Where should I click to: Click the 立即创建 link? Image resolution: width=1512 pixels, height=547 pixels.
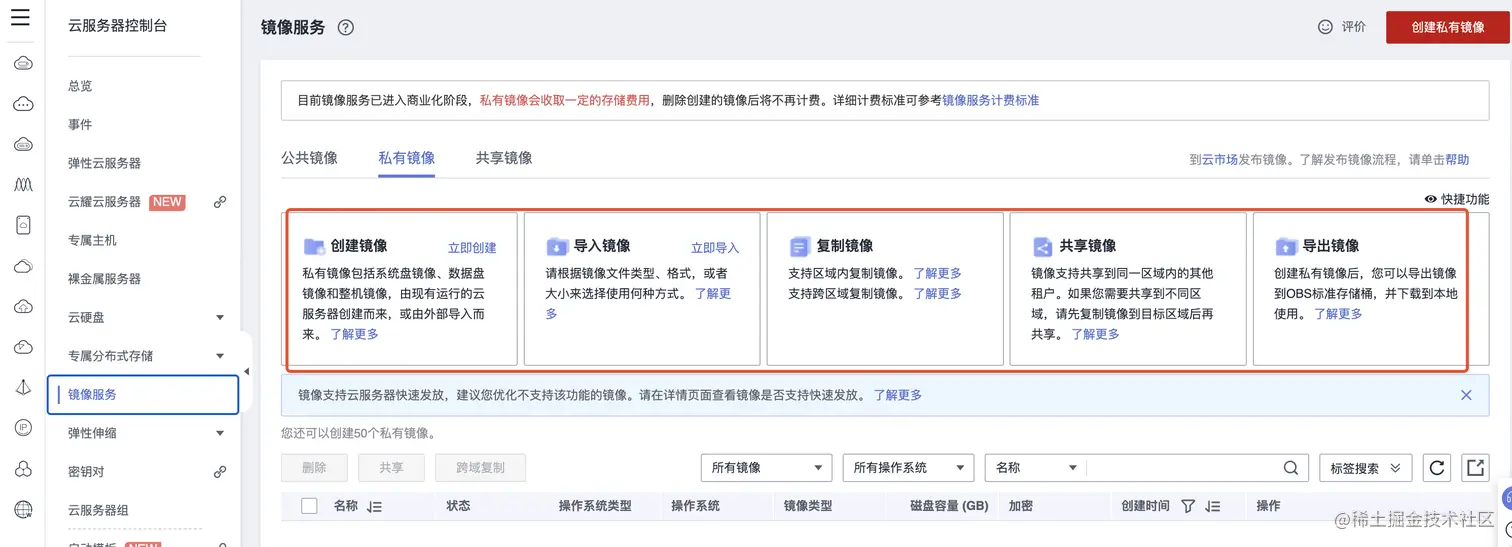coord(472,248)
